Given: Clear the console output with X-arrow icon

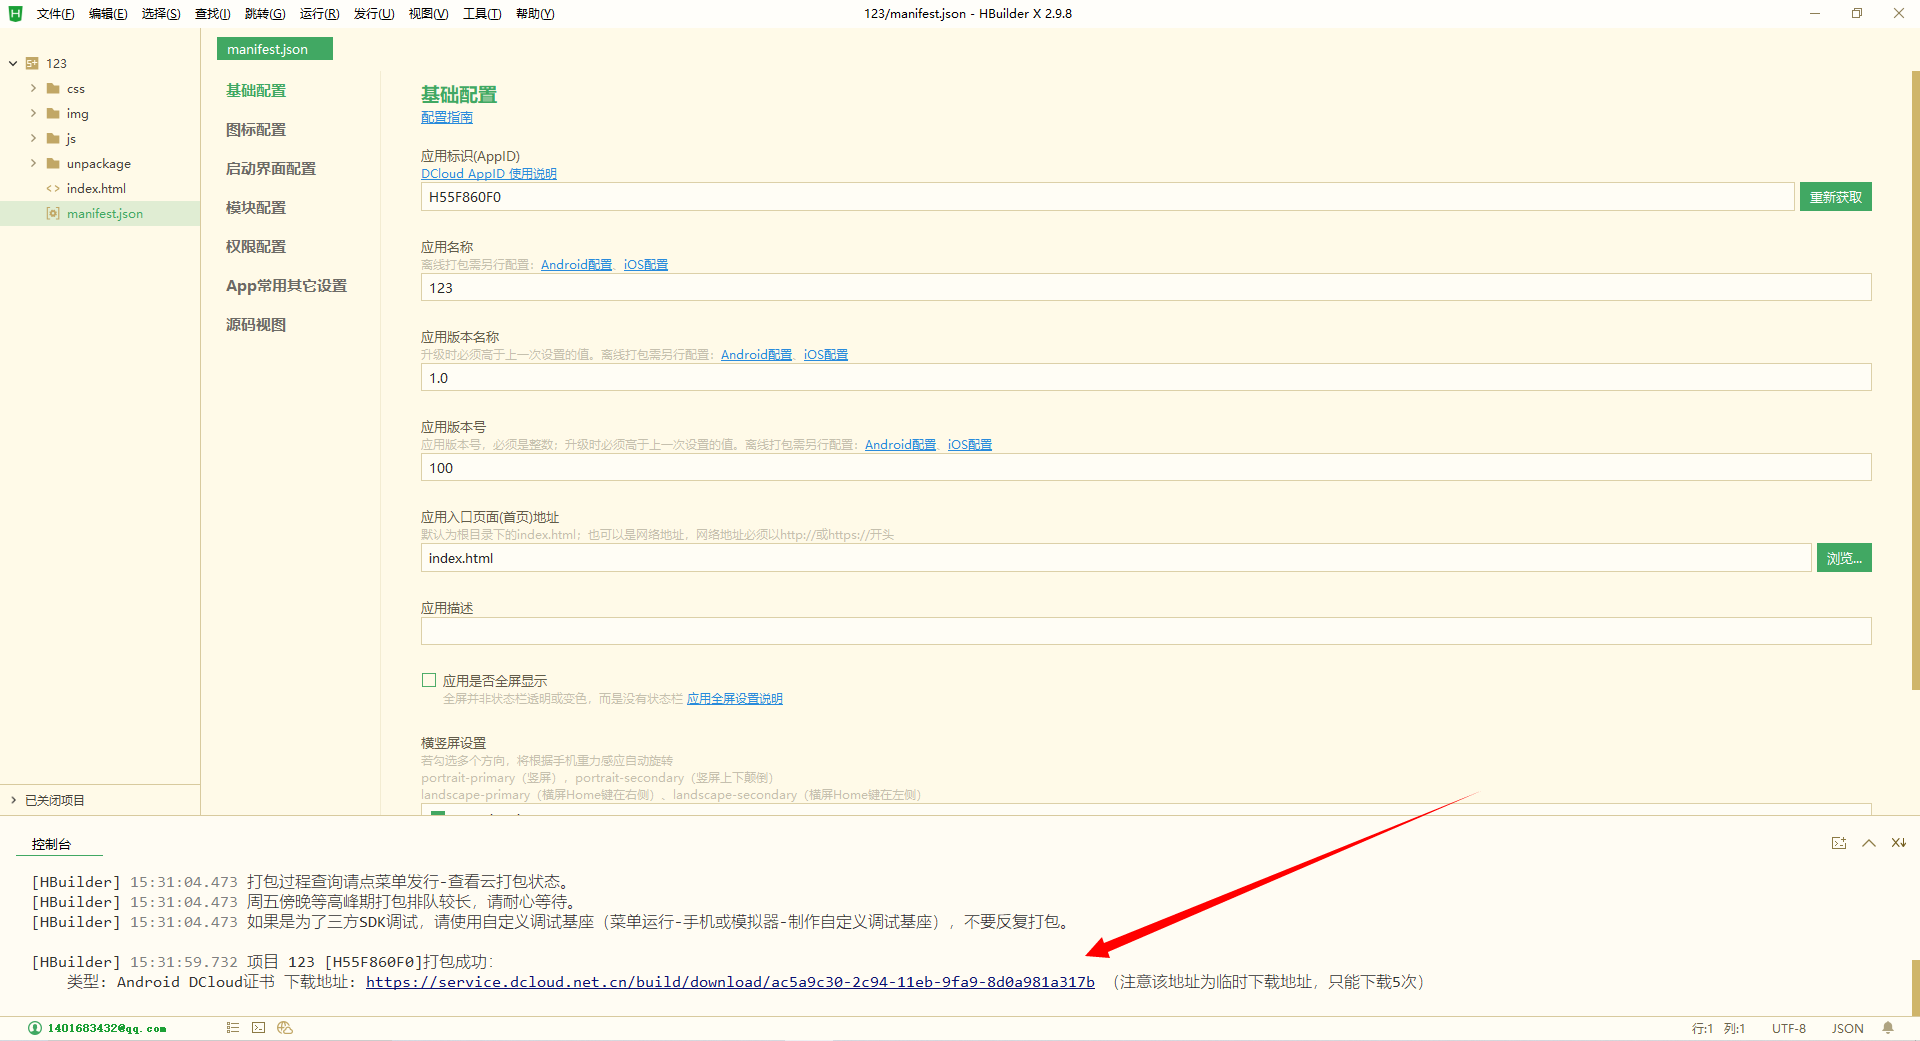Looking at the screenshot, I should pos(1898,843).
